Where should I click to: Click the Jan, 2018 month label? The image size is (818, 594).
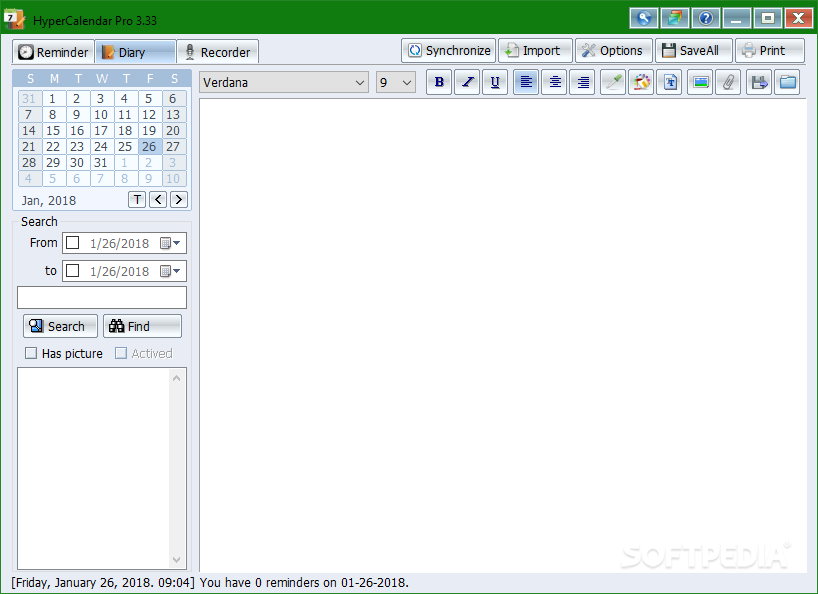tap(49, 201)
